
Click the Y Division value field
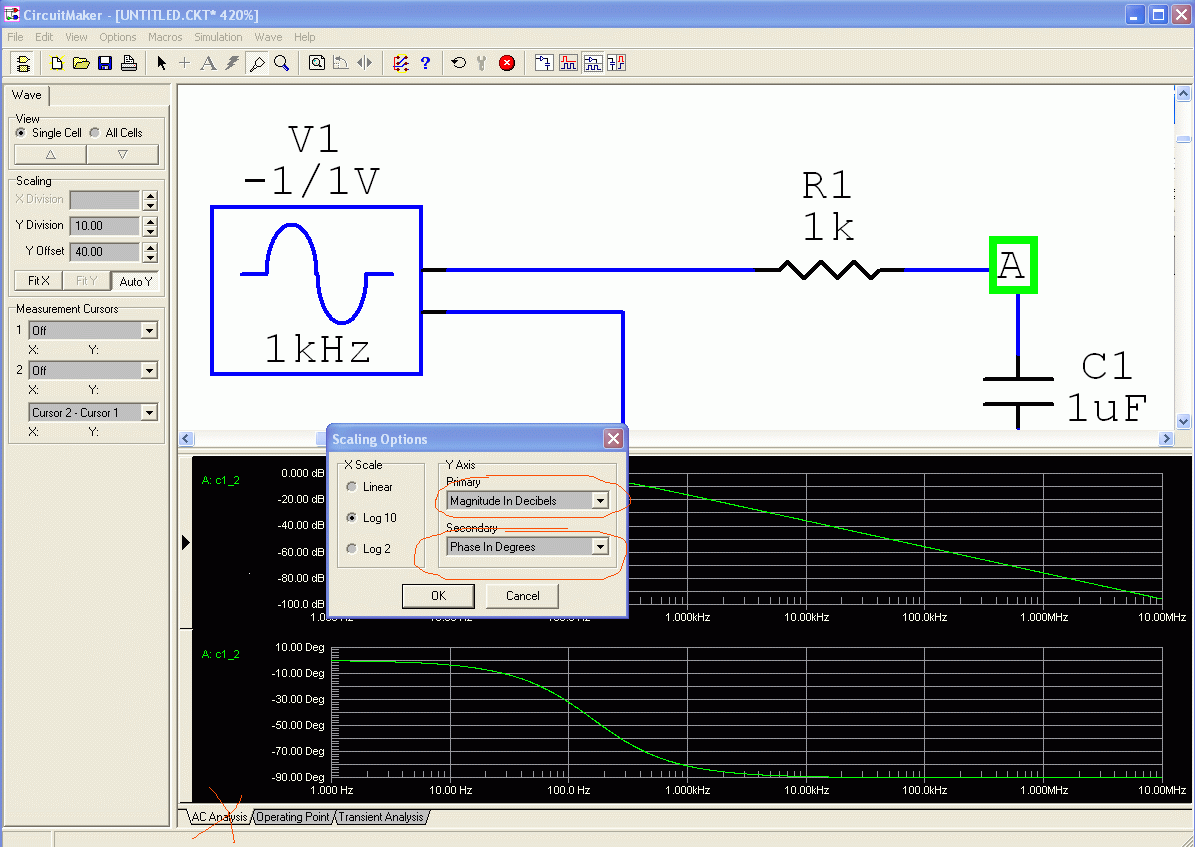click(x=104, y=226)
